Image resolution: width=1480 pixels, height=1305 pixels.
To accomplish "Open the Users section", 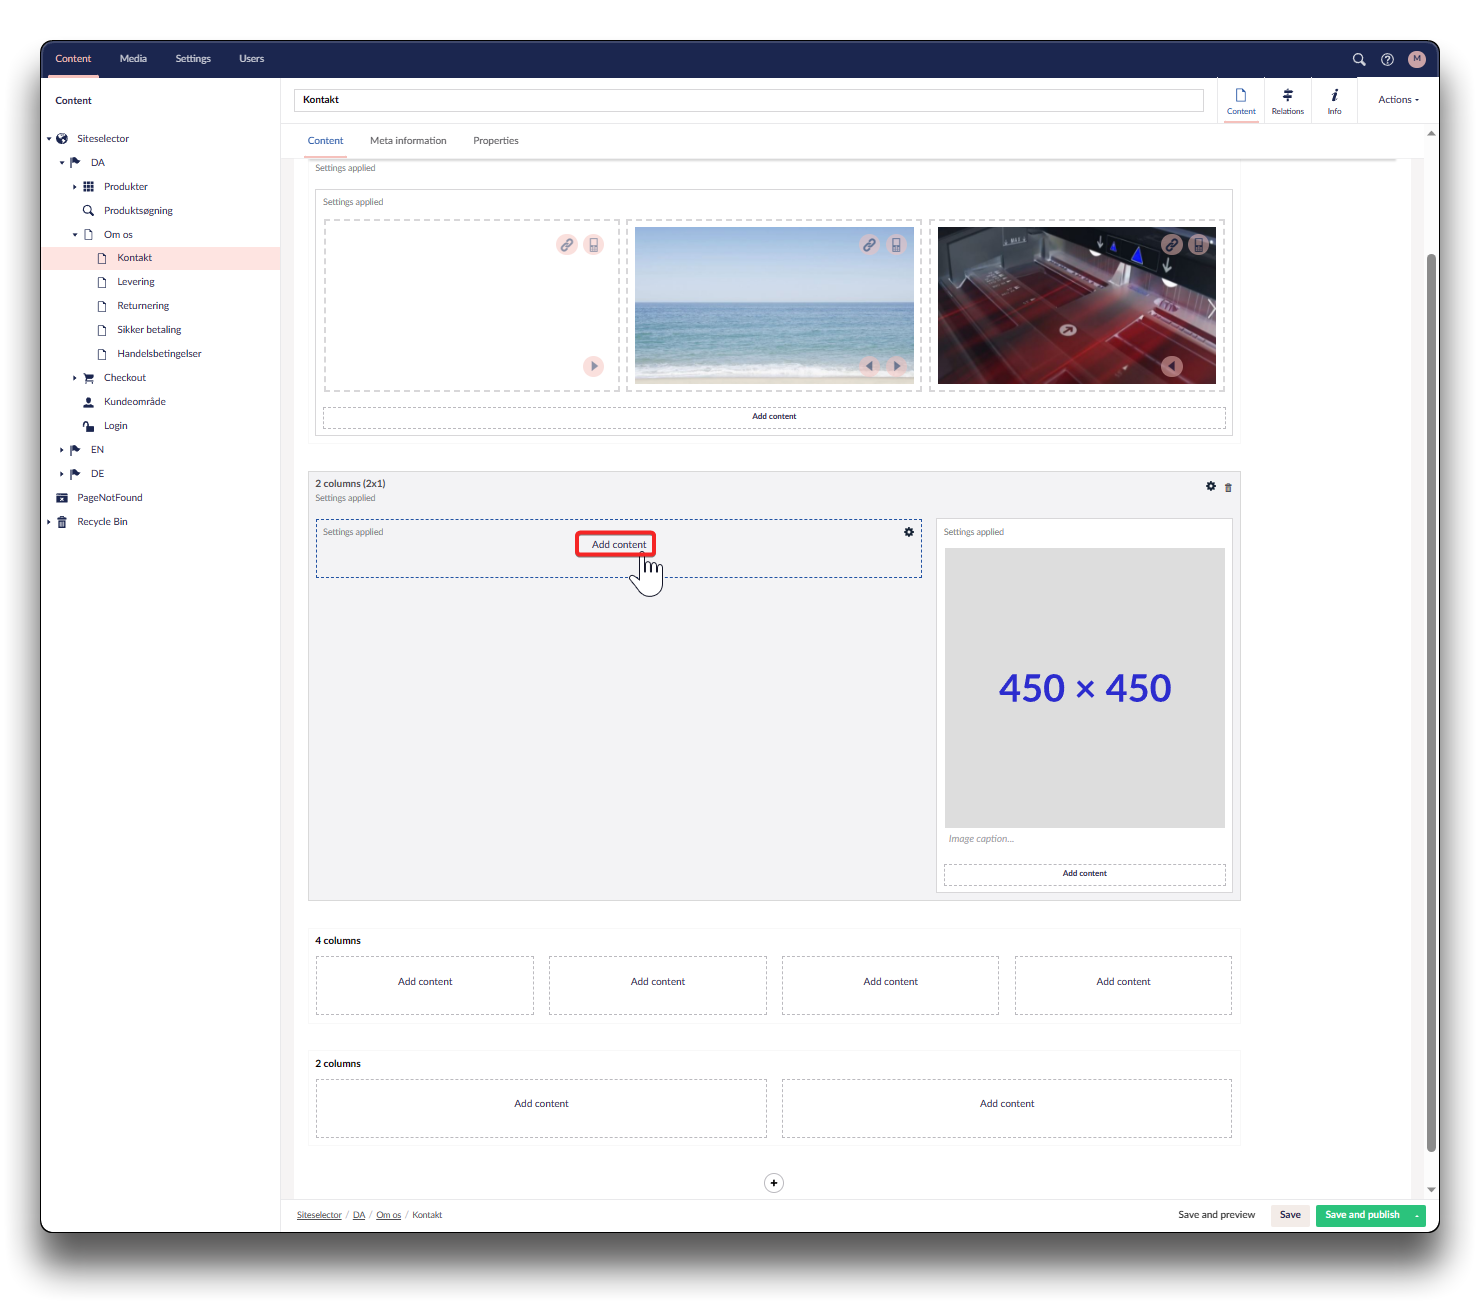I will [252, 59].
